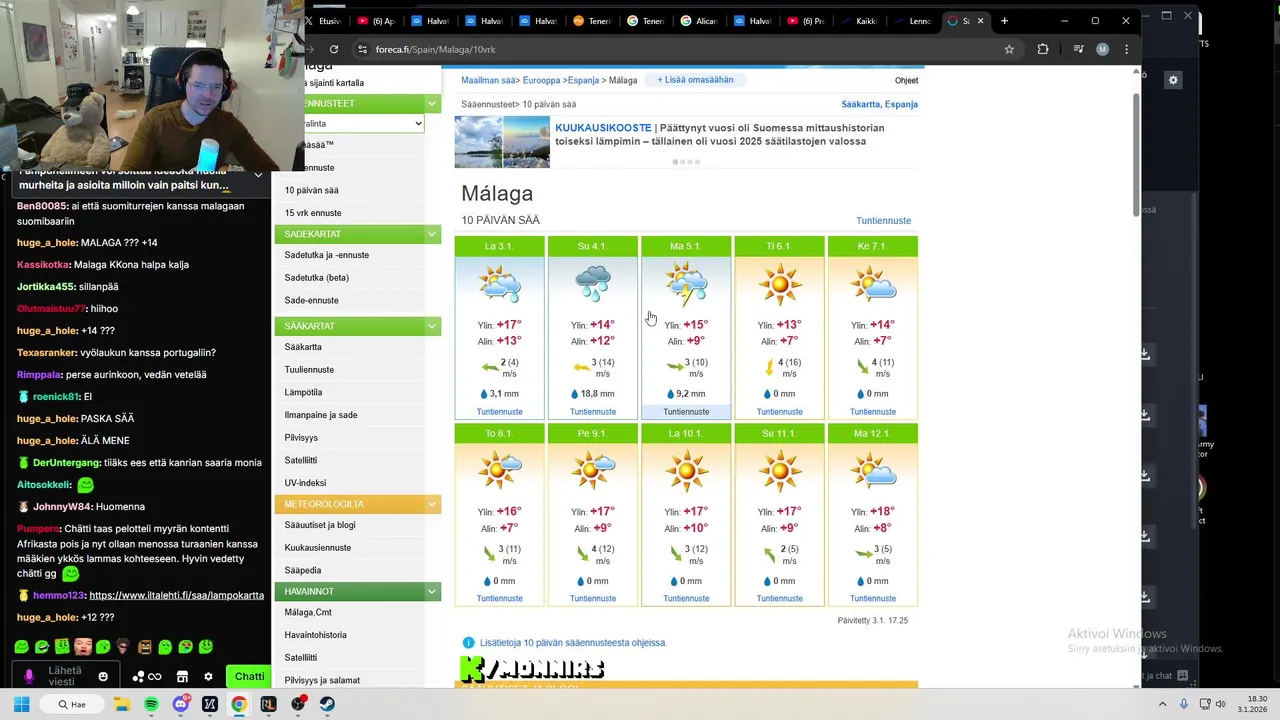1280x720 pixels.
Task: Click the sun icon for Ti 6.1.
Action: 779,284
